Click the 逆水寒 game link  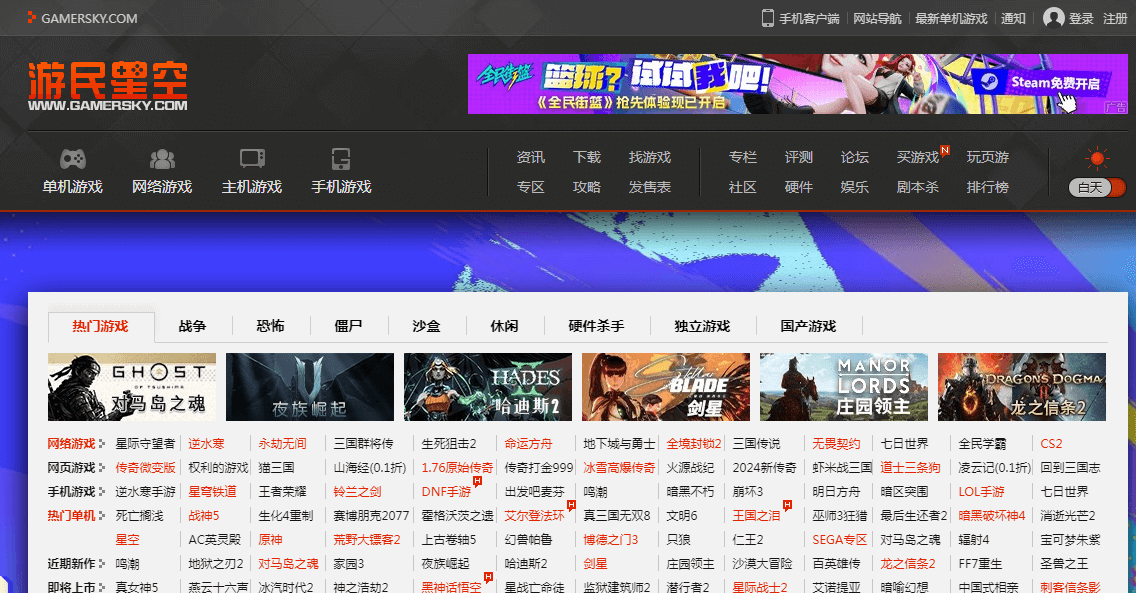click(206, 444)
